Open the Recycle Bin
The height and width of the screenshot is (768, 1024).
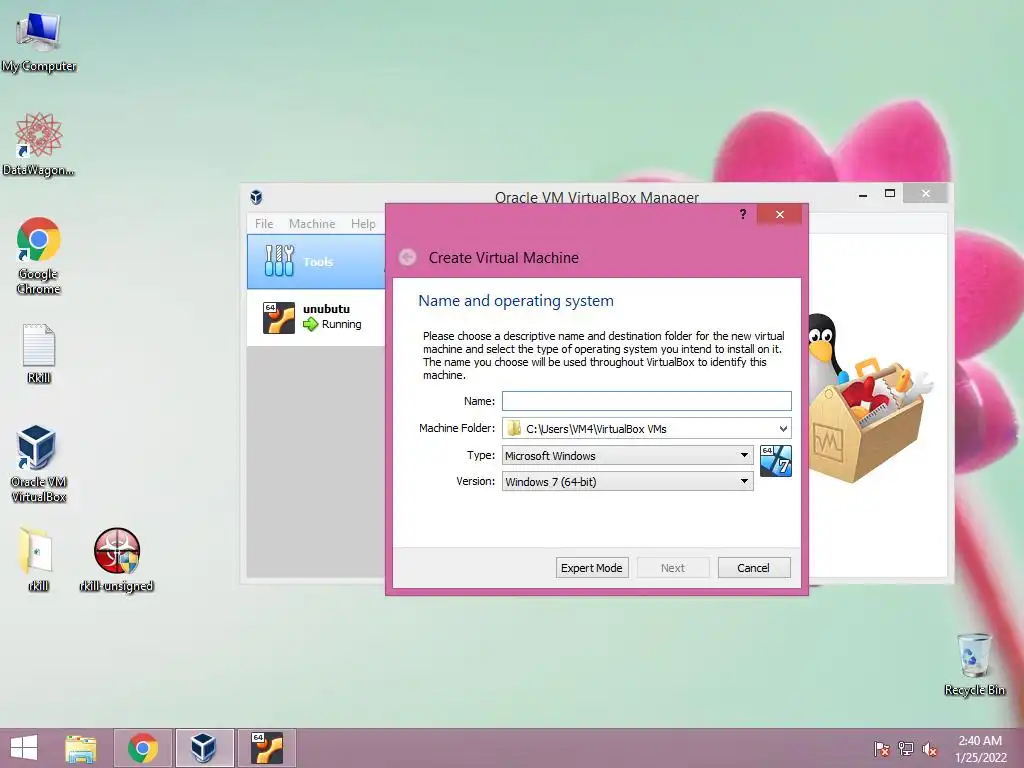pyautogui.click(x=974, y=664)
